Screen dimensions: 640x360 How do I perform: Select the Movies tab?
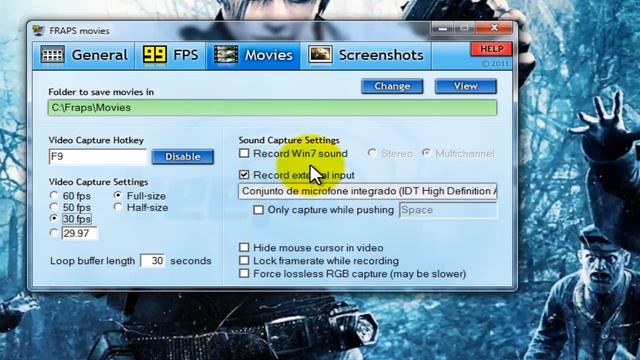tap(253, 55)
